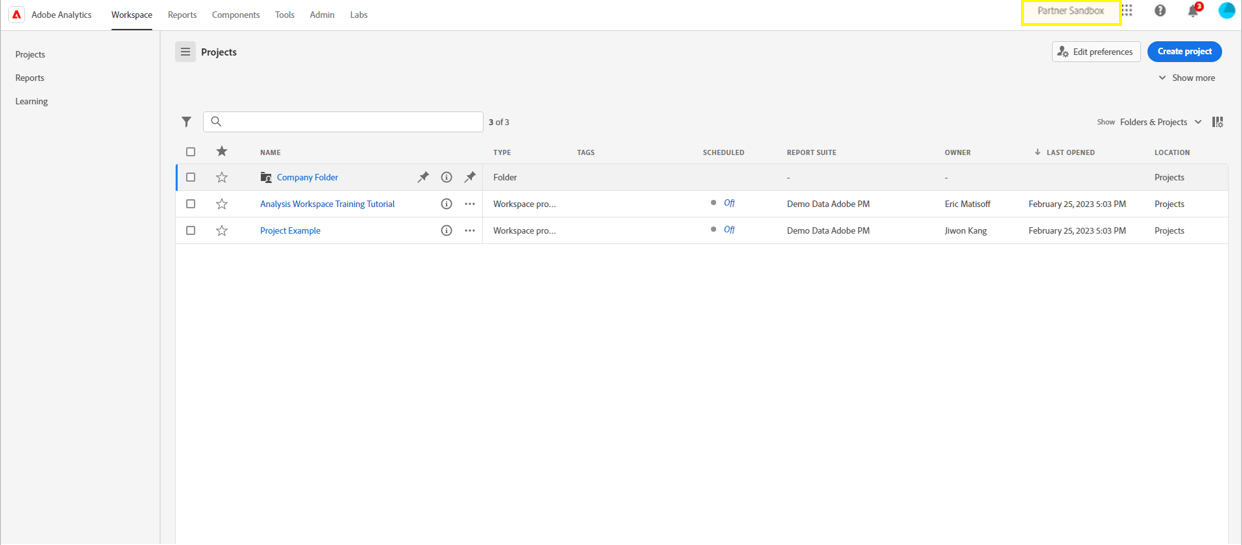Image resolution: width=1242 pixels, height=545 pixels.
Task: Sort by the Report Suite column header
Action: coord(811,152)
